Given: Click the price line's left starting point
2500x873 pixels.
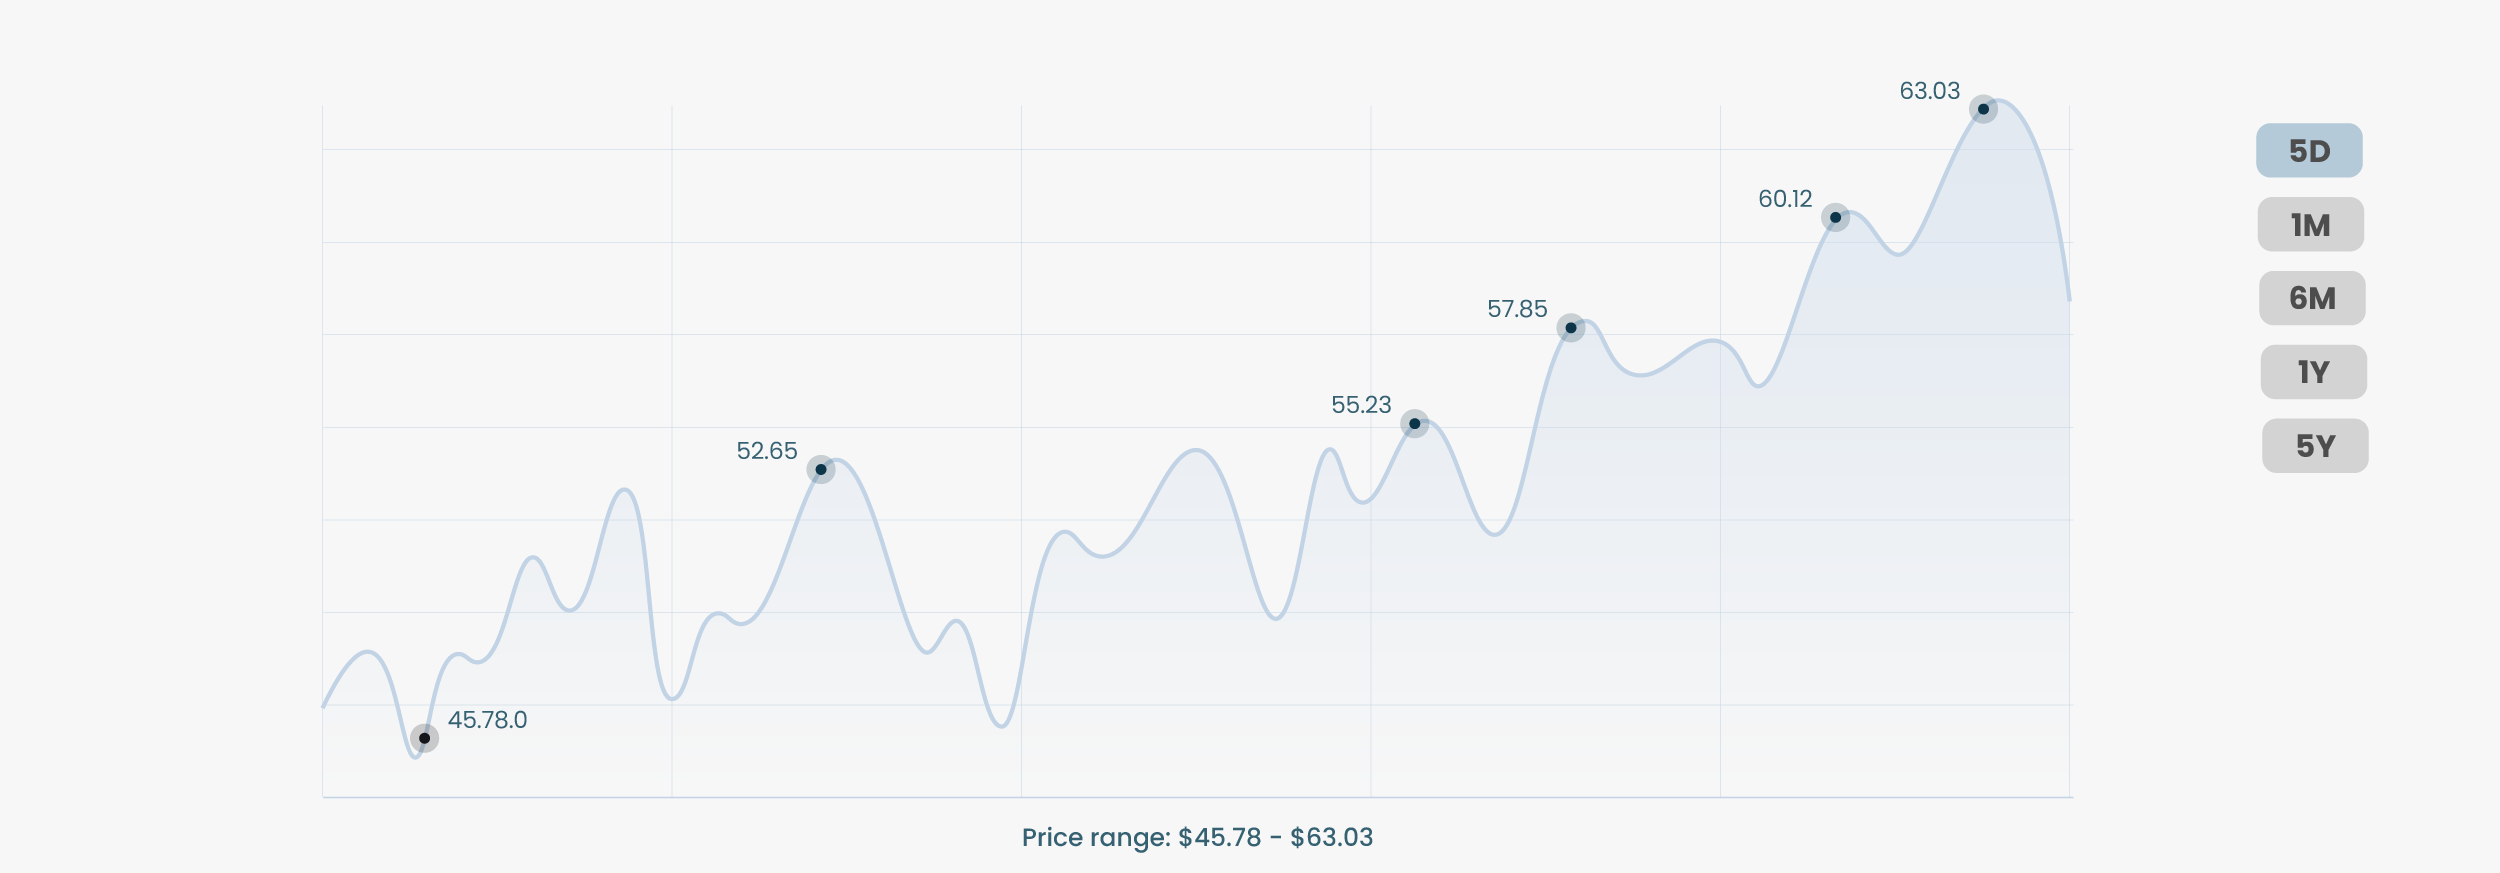Looking at the screenshot, I should (324, 705).
